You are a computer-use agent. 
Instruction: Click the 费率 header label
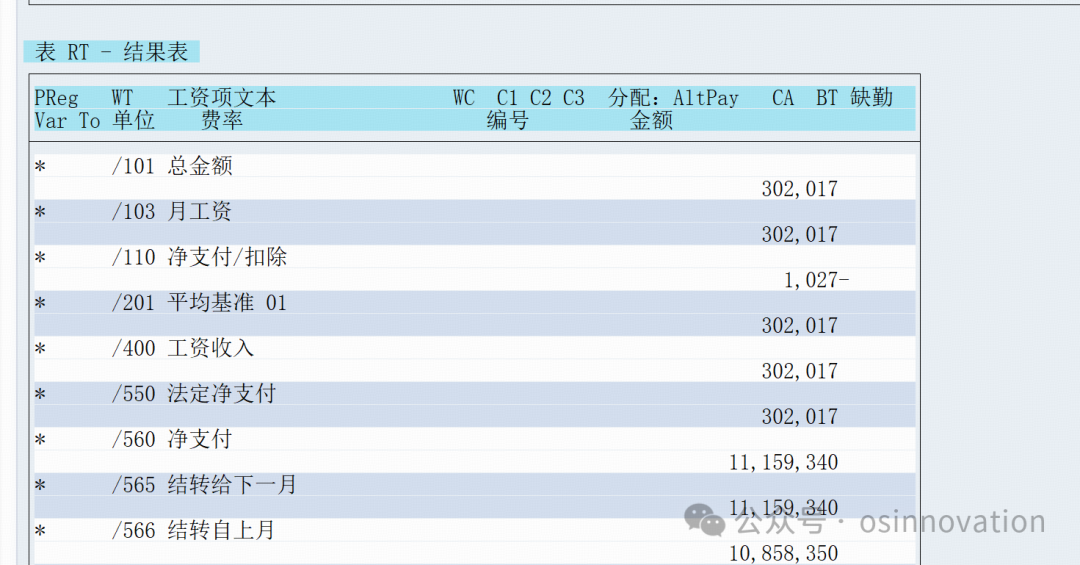tap(222, 121)
